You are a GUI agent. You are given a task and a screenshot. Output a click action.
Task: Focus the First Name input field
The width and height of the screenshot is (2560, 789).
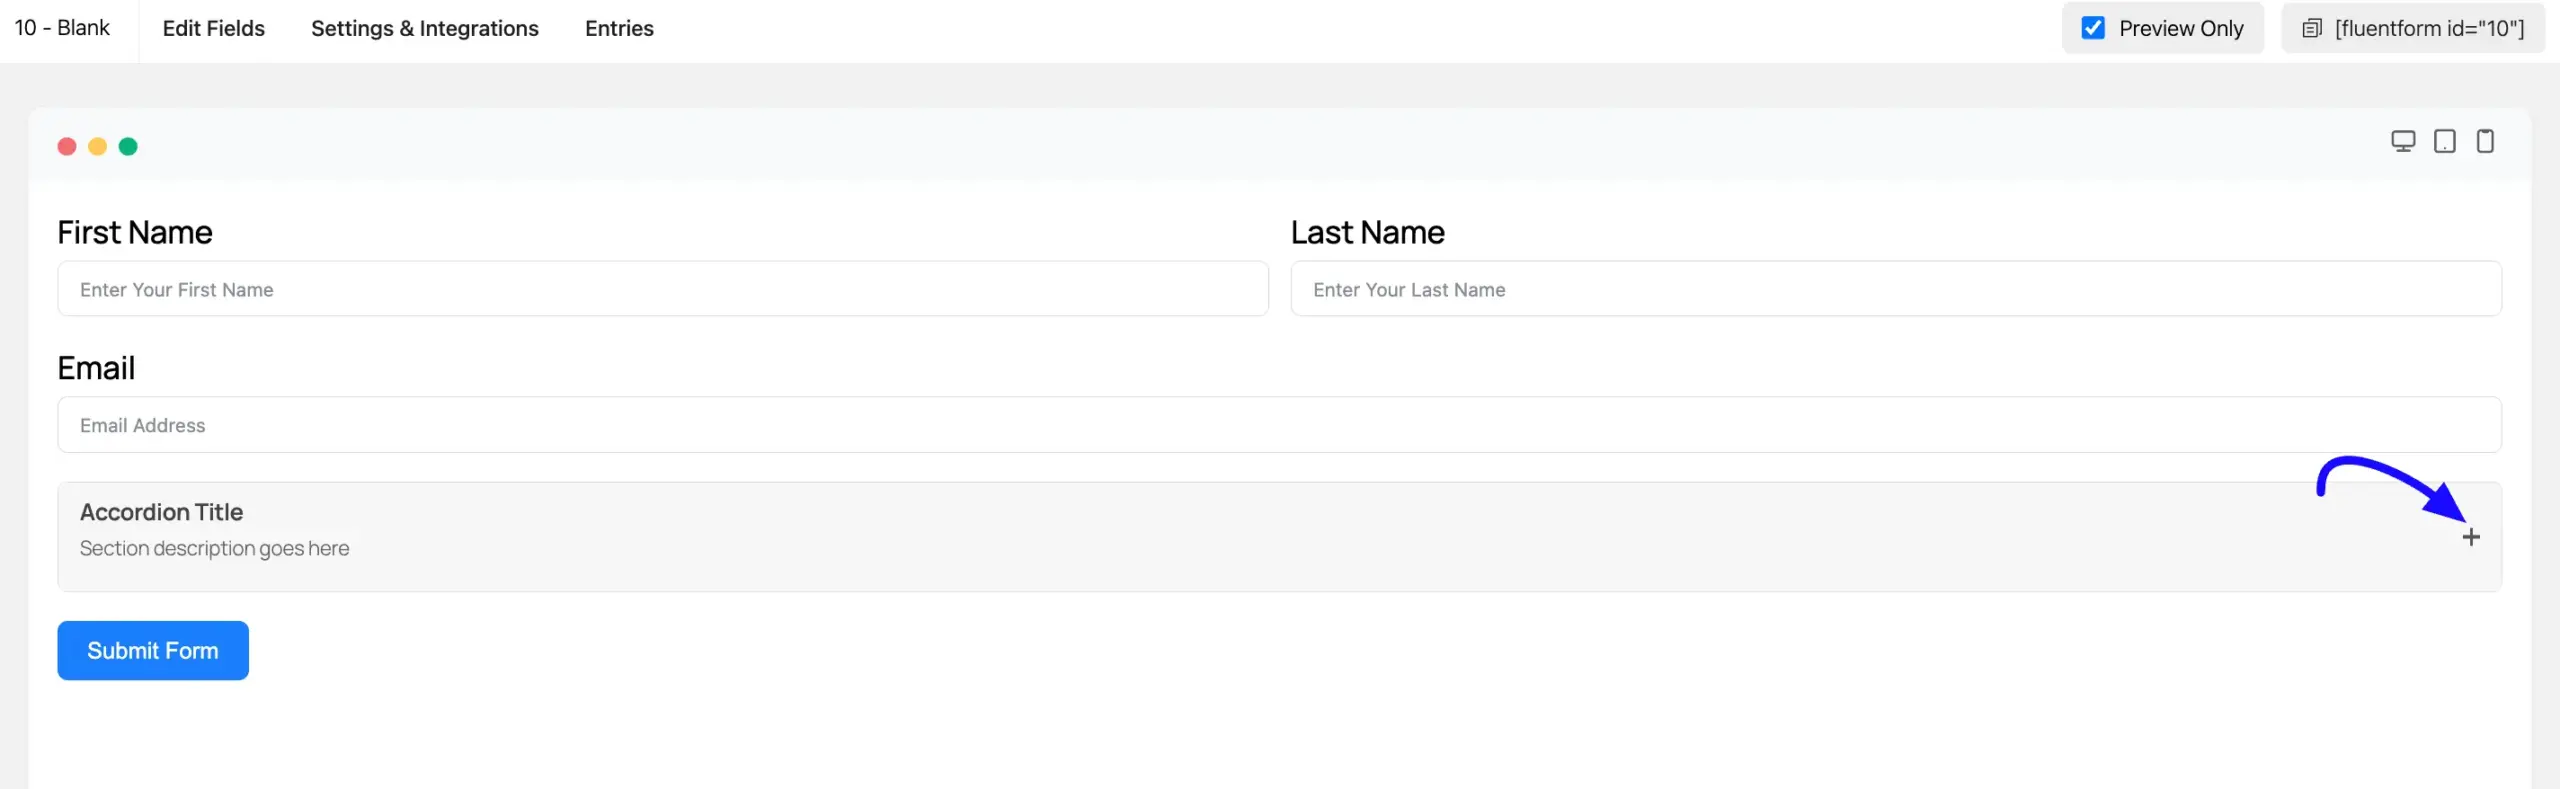click(663, 289)
